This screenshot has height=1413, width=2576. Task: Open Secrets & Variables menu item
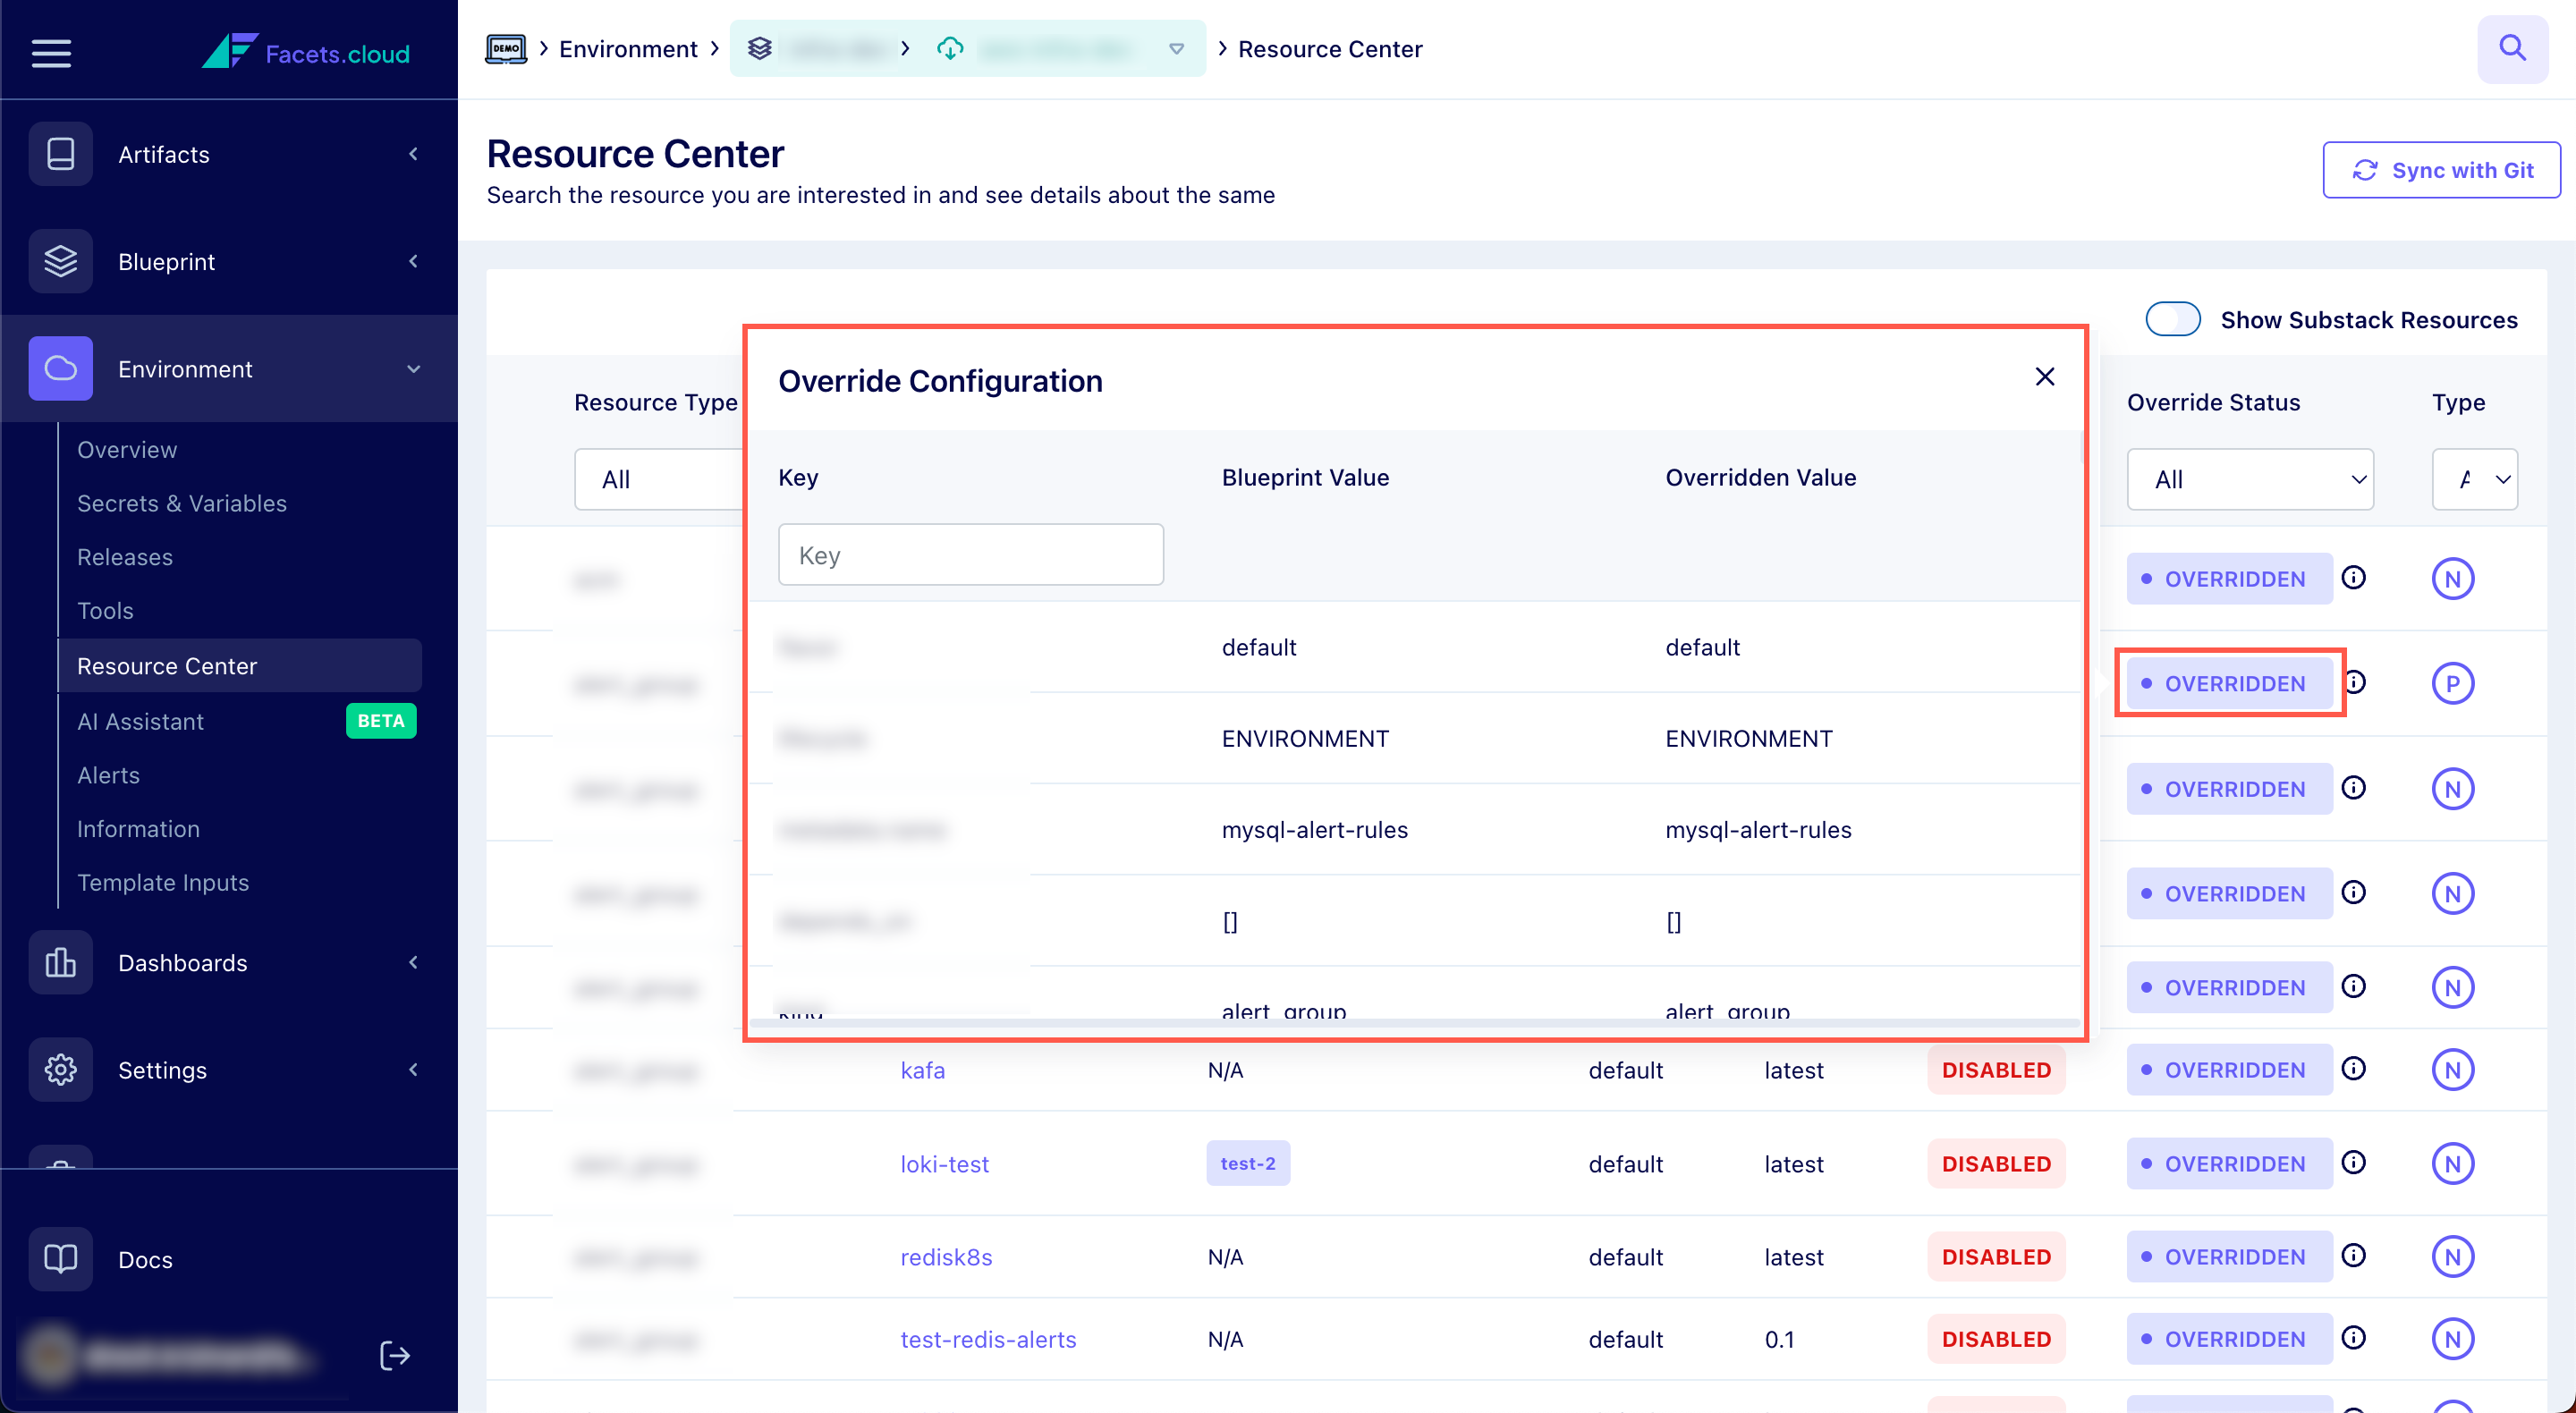(x=182, y=503)
